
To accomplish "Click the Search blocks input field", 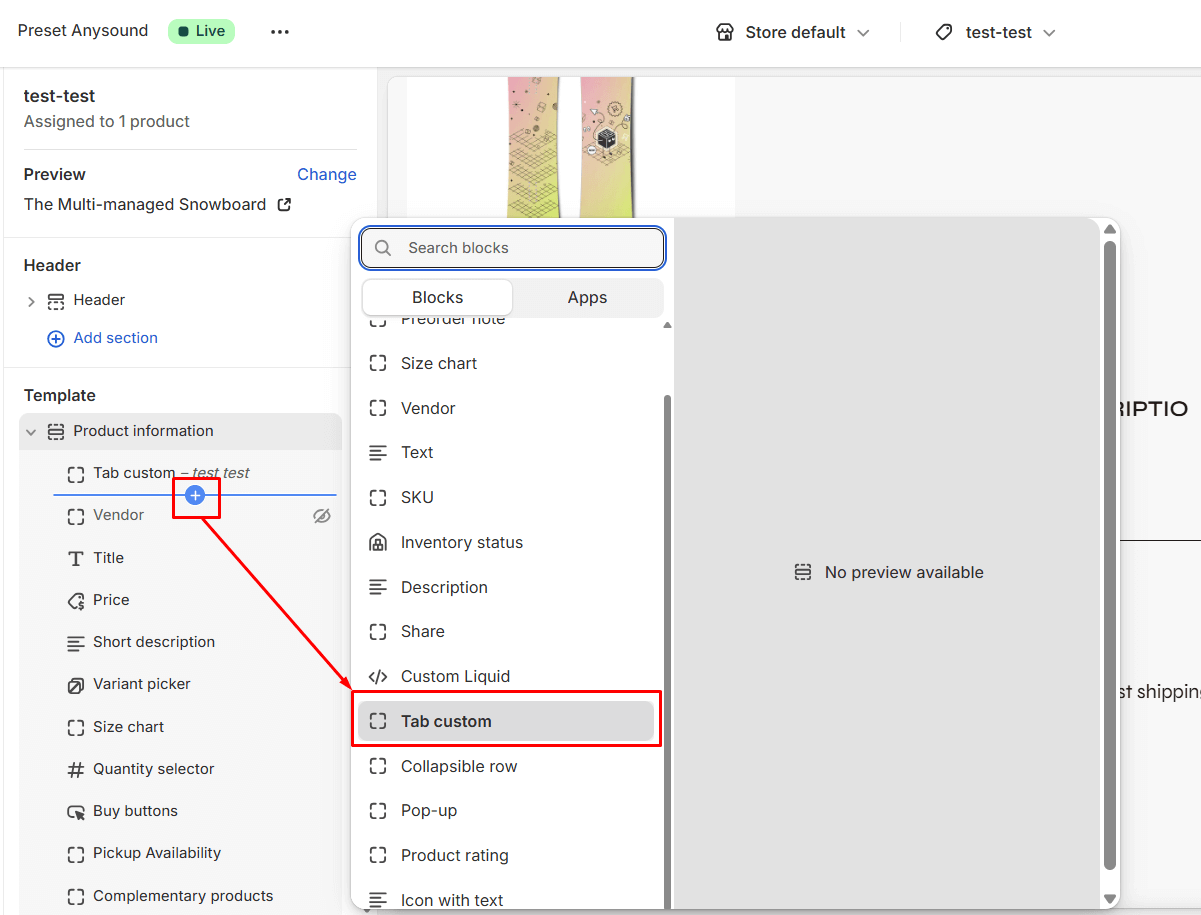I will click(511, 247).
